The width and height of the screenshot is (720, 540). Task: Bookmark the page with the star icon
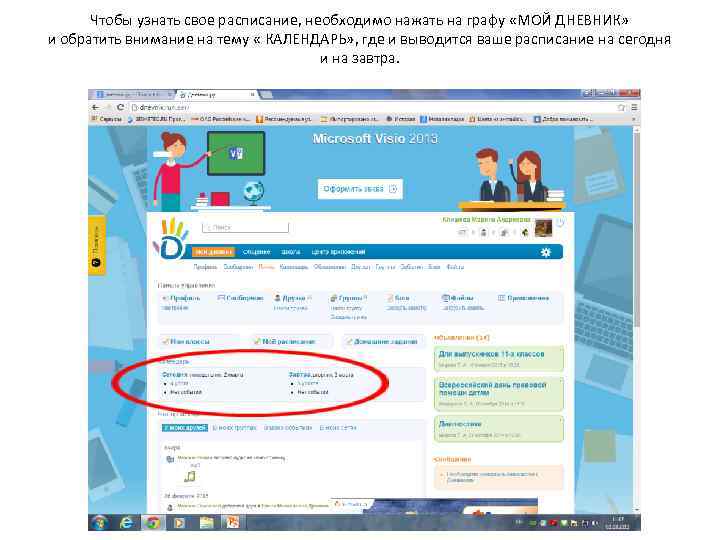click(621, 107)
